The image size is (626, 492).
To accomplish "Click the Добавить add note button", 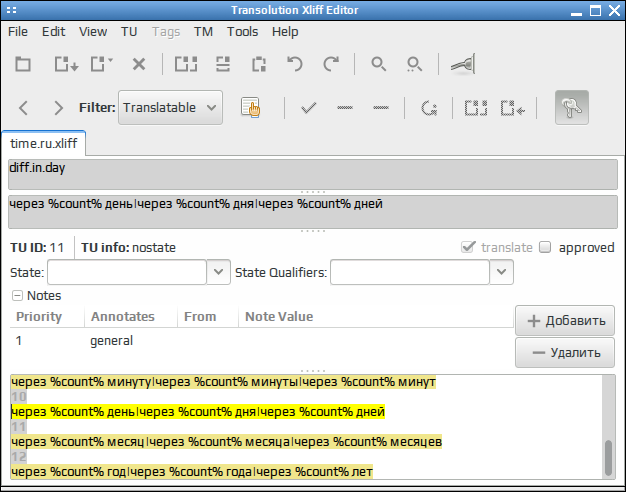I will [x=565, y=320].
